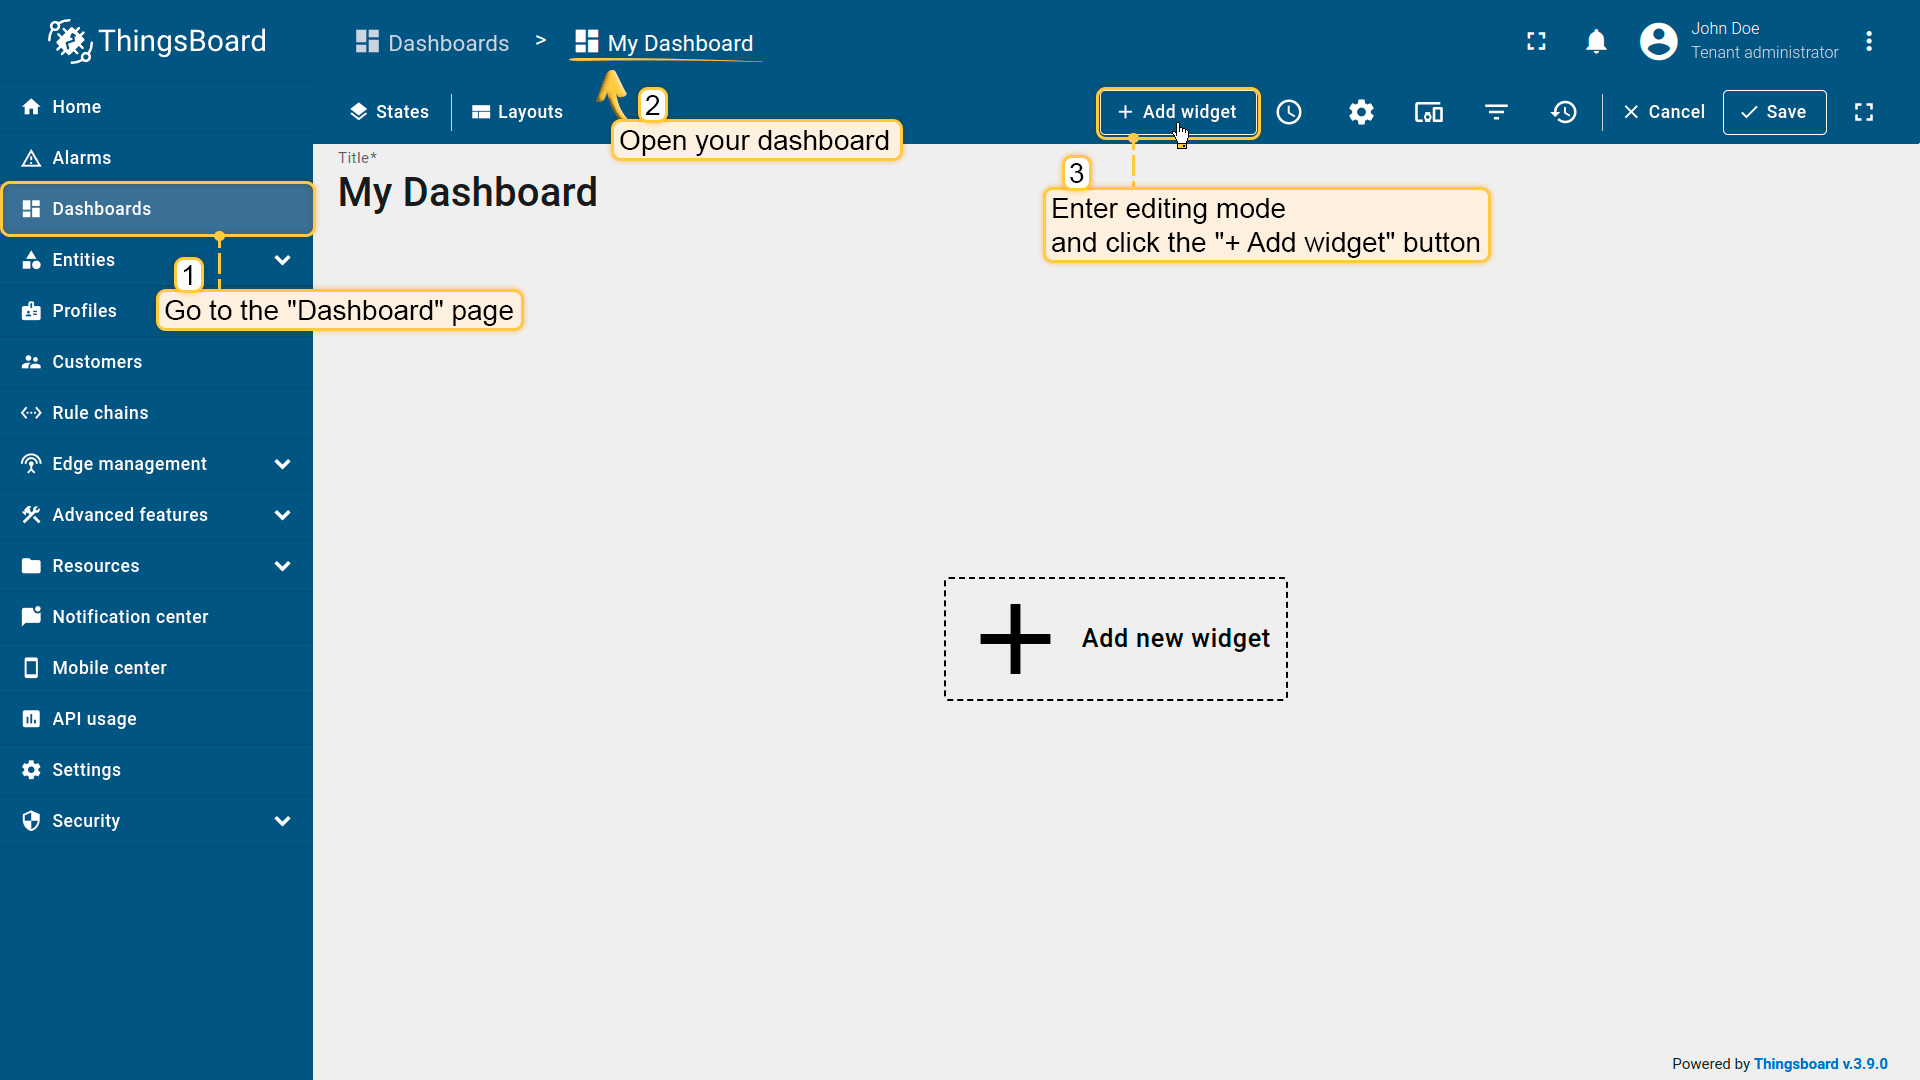Open the filters icon in toolbar
Screen dimensions: 1920x1080
(x=1496, y=112)
